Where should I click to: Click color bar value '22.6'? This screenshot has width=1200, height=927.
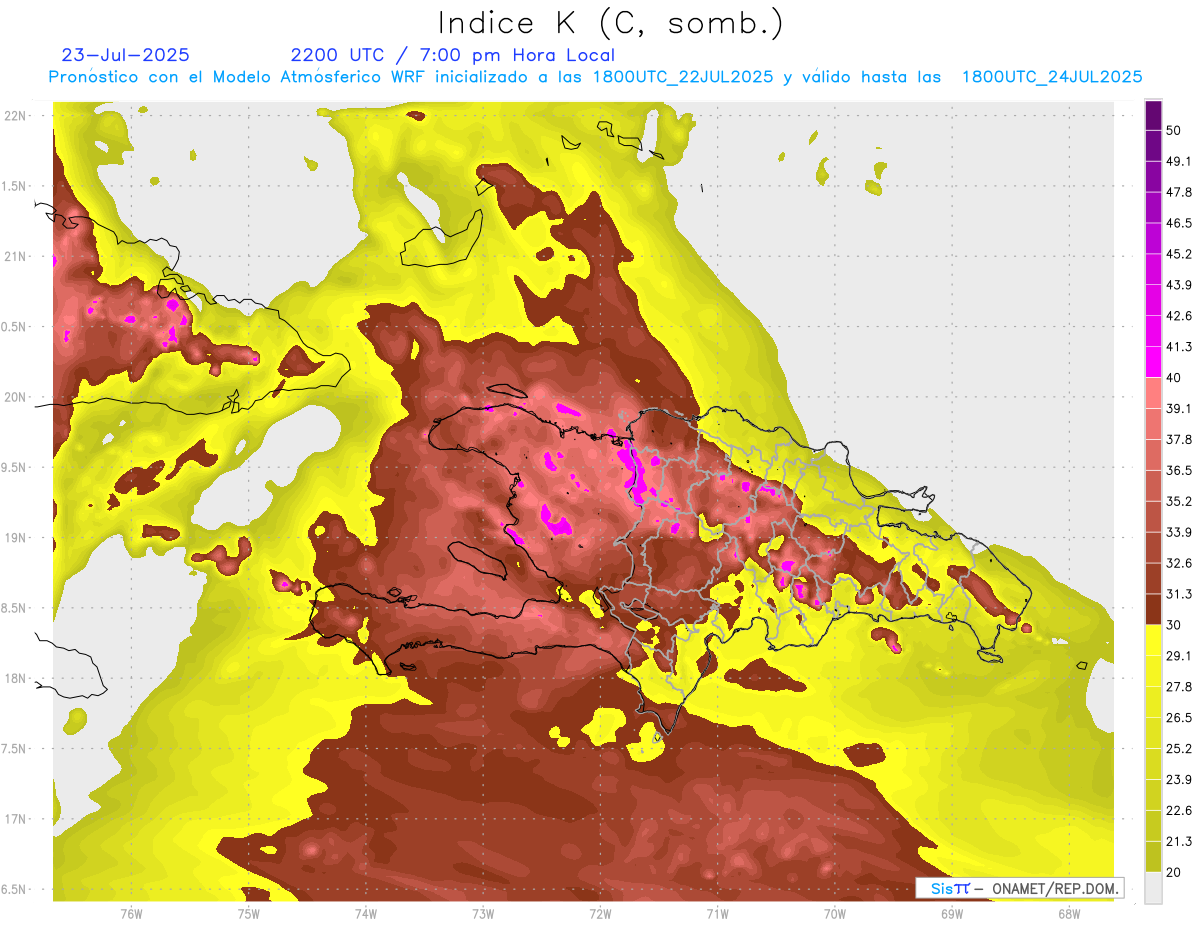[x=1178, y=810]
